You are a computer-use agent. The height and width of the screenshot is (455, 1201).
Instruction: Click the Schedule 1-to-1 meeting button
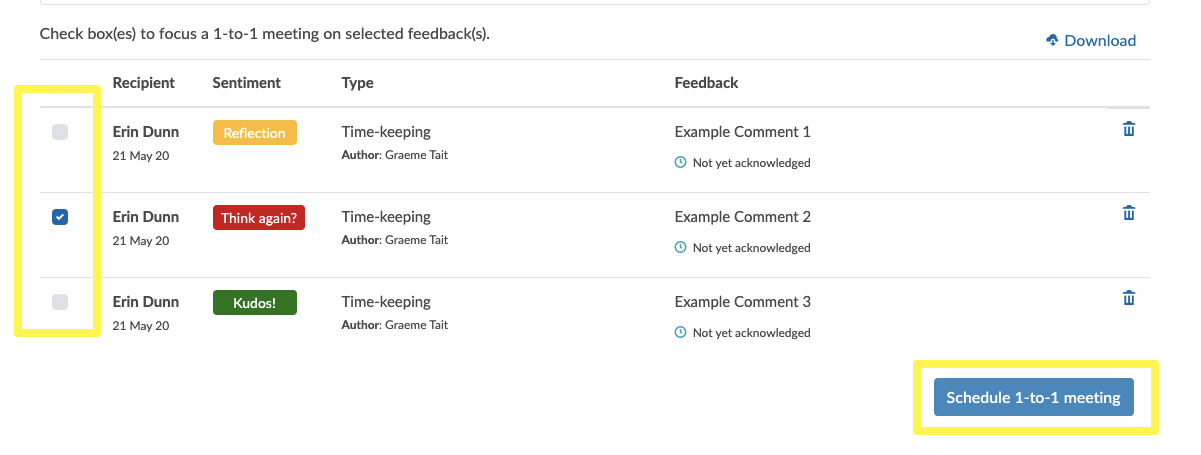coord(1034,397)
